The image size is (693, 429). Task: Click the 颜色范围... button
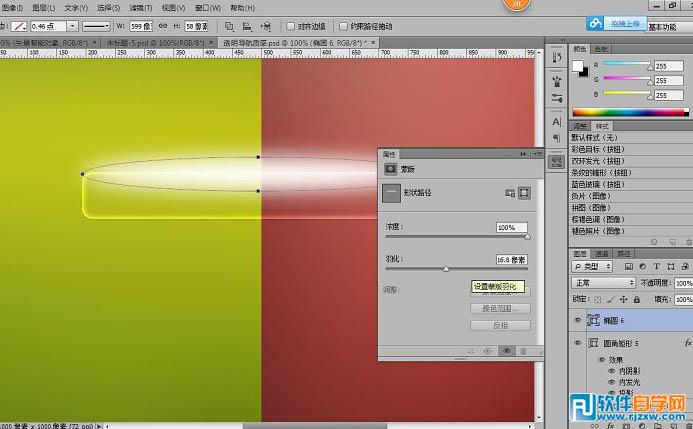click(500, 308)
